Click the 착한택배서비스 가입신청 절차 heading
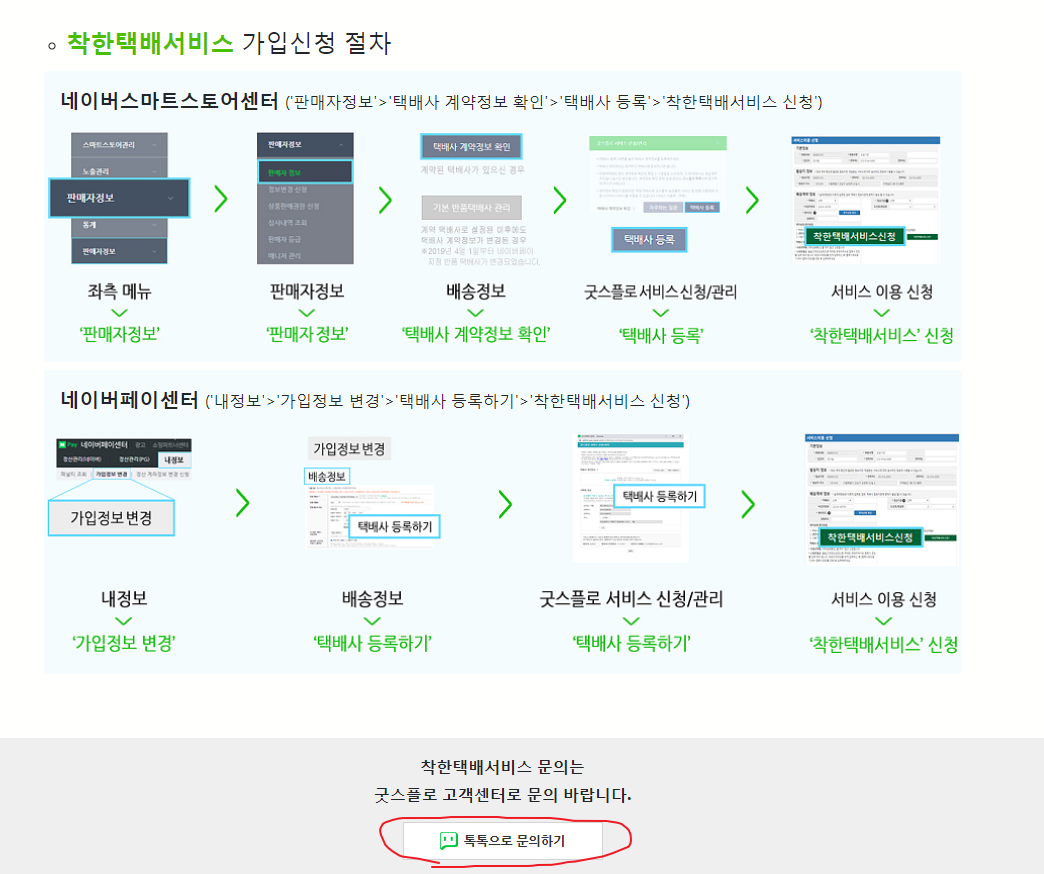1044x874 pixels. point(229,43)
